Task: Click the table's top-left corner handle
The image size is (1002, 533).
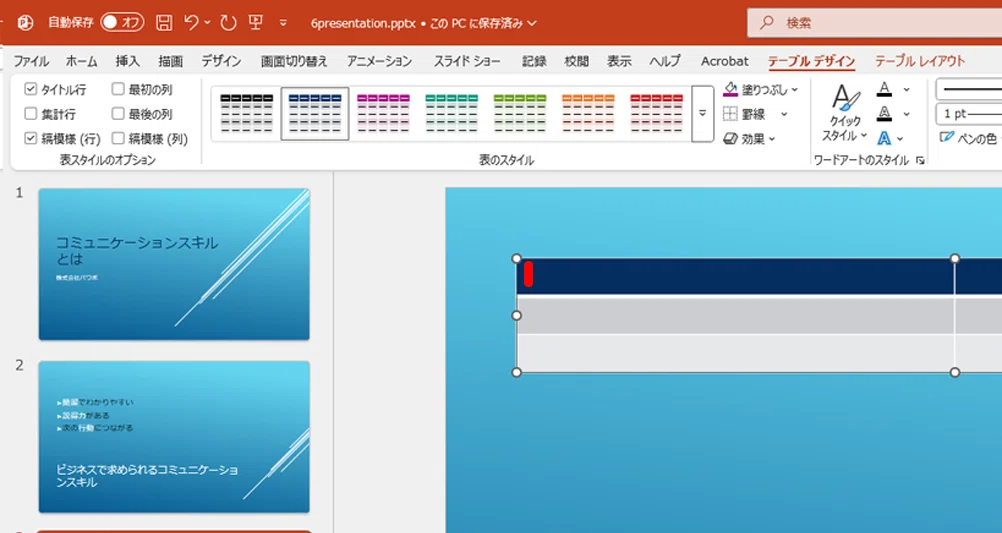Action: [517, 258]
